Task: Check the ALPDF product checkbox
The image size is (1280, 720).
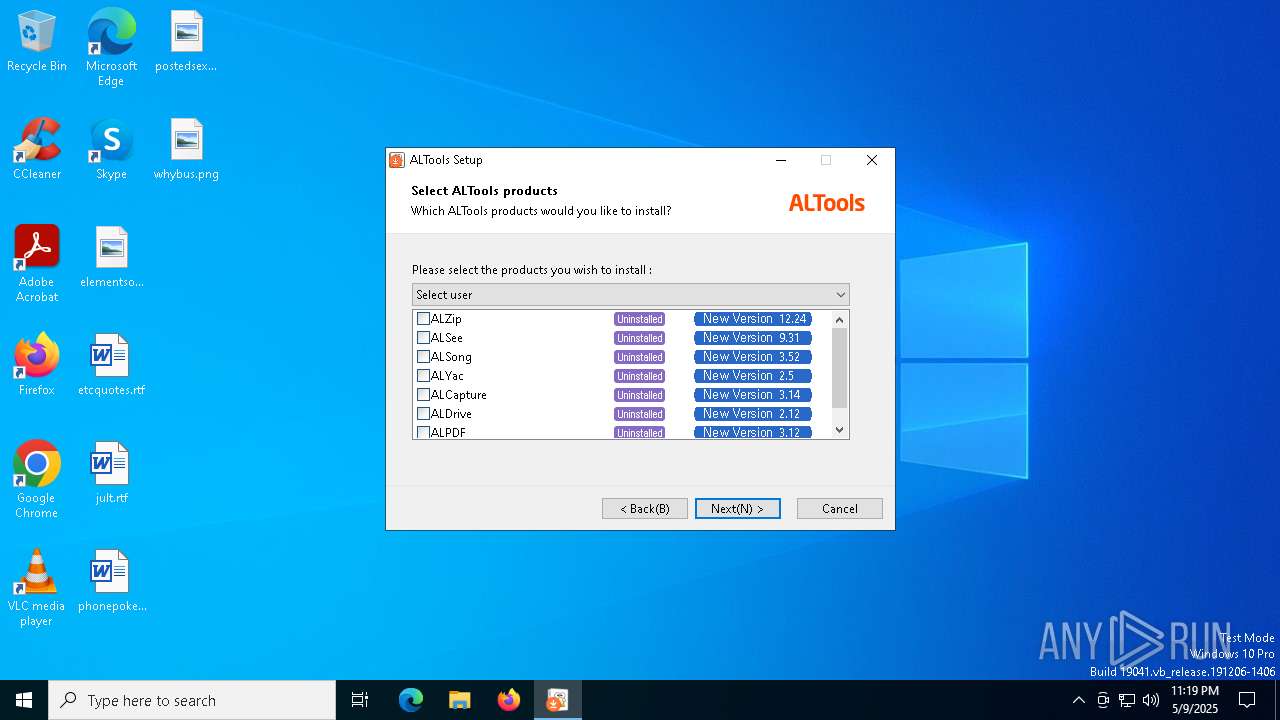Action: coord(423,432)
